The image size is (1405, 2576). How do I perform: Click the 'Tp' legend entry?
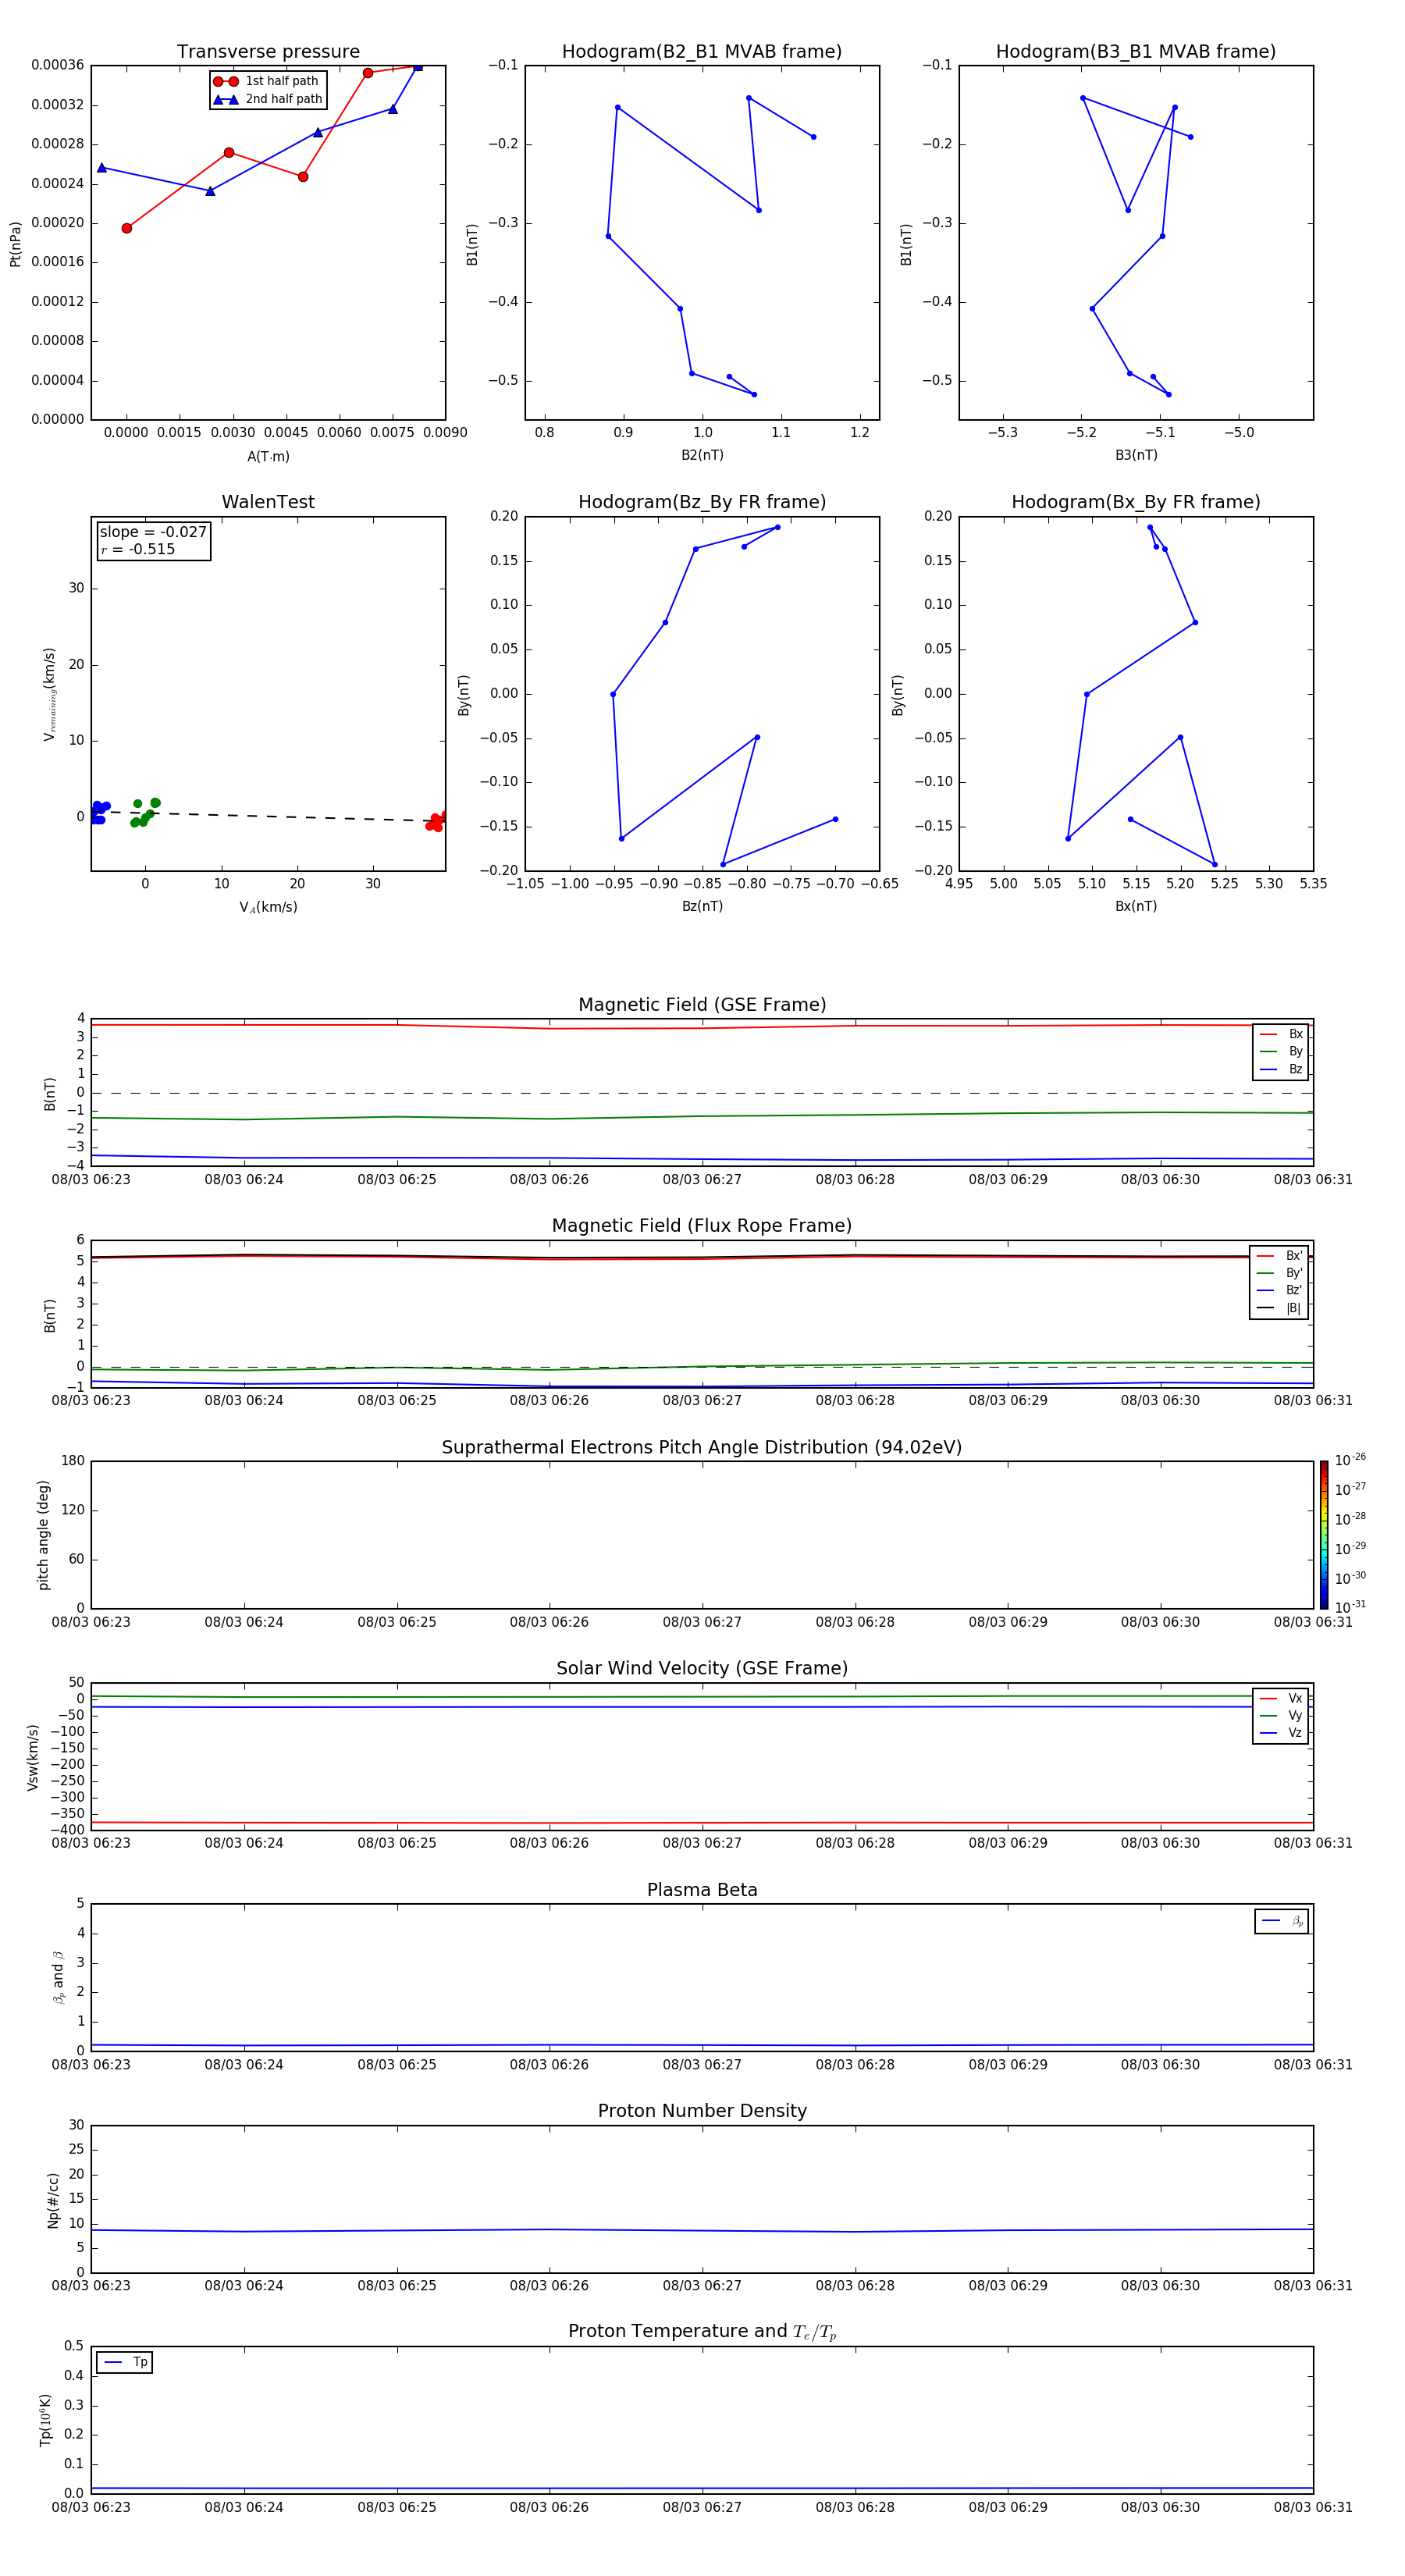[125, 2362]
